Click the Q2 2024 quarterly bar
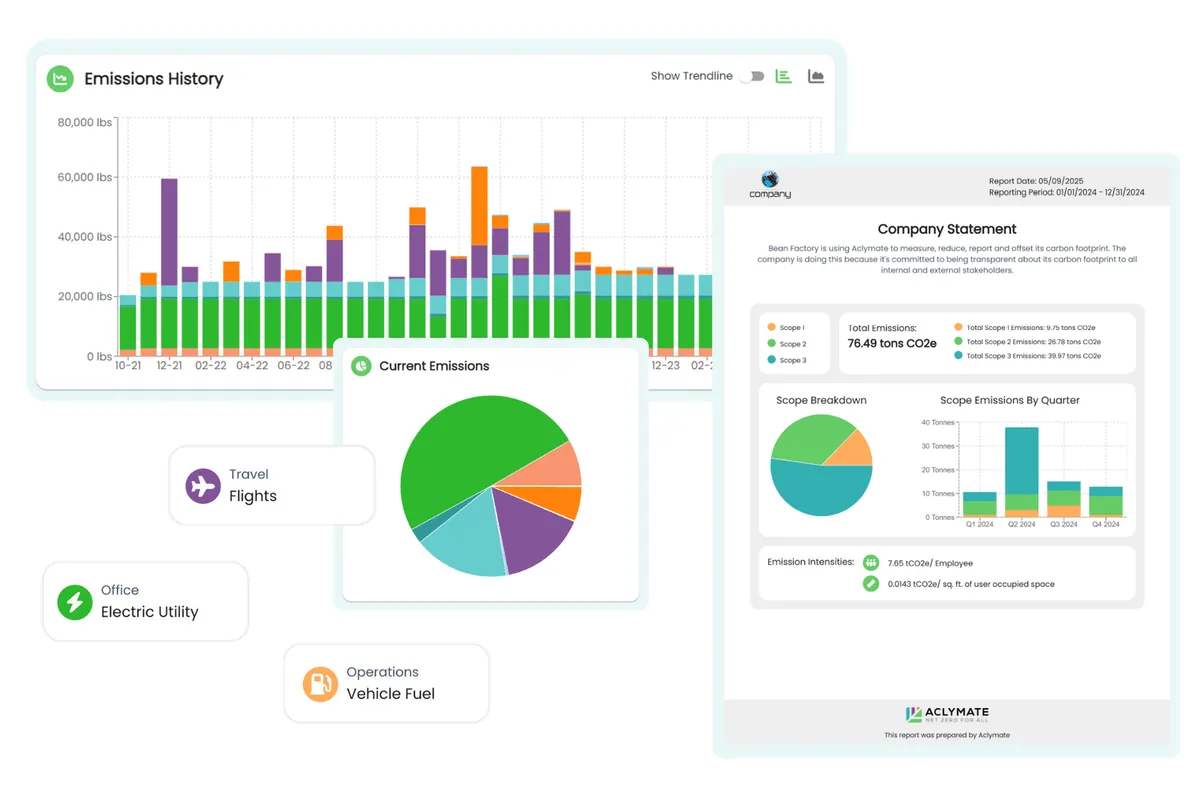1200x801 pixels. click(x=1021, y=472)
